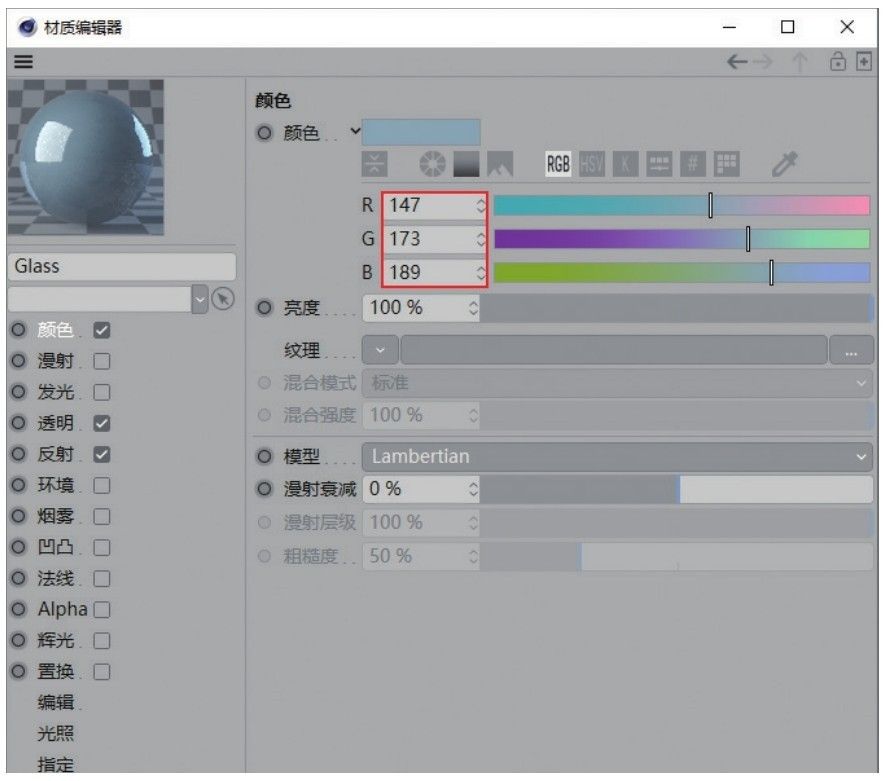Select the 颜色 channel in the list
The image size is (884, 781).
click(55, 330)
